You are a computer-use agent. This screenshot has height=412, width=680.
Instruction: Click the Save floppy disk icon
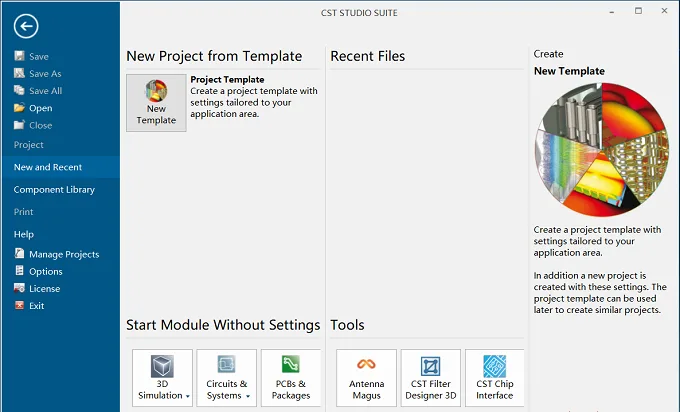(19, 56)
